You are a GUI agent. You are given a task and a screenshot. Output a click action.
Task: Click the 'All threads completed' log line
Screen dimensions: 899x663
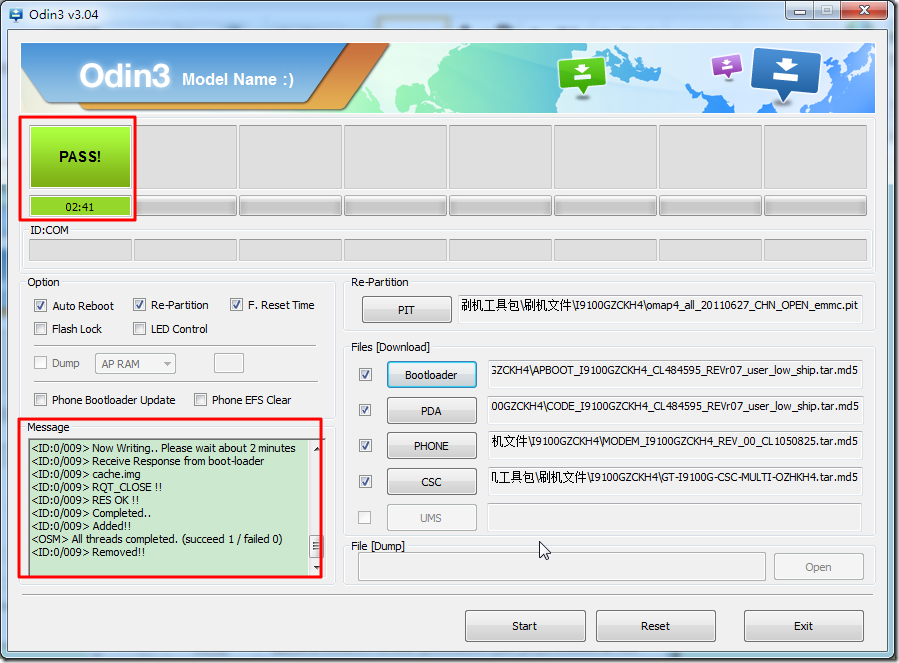click(x=157, y=539)
